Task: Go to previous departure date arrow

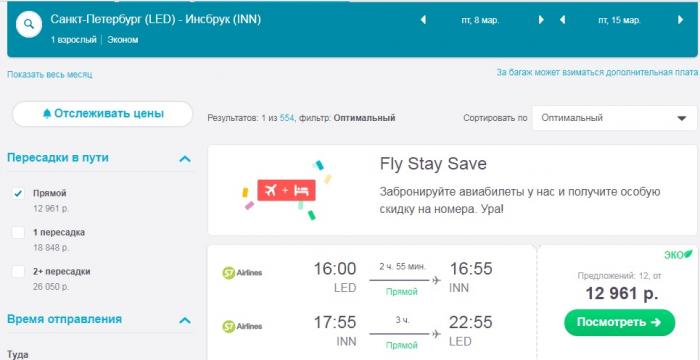Action: coord(423,20)
